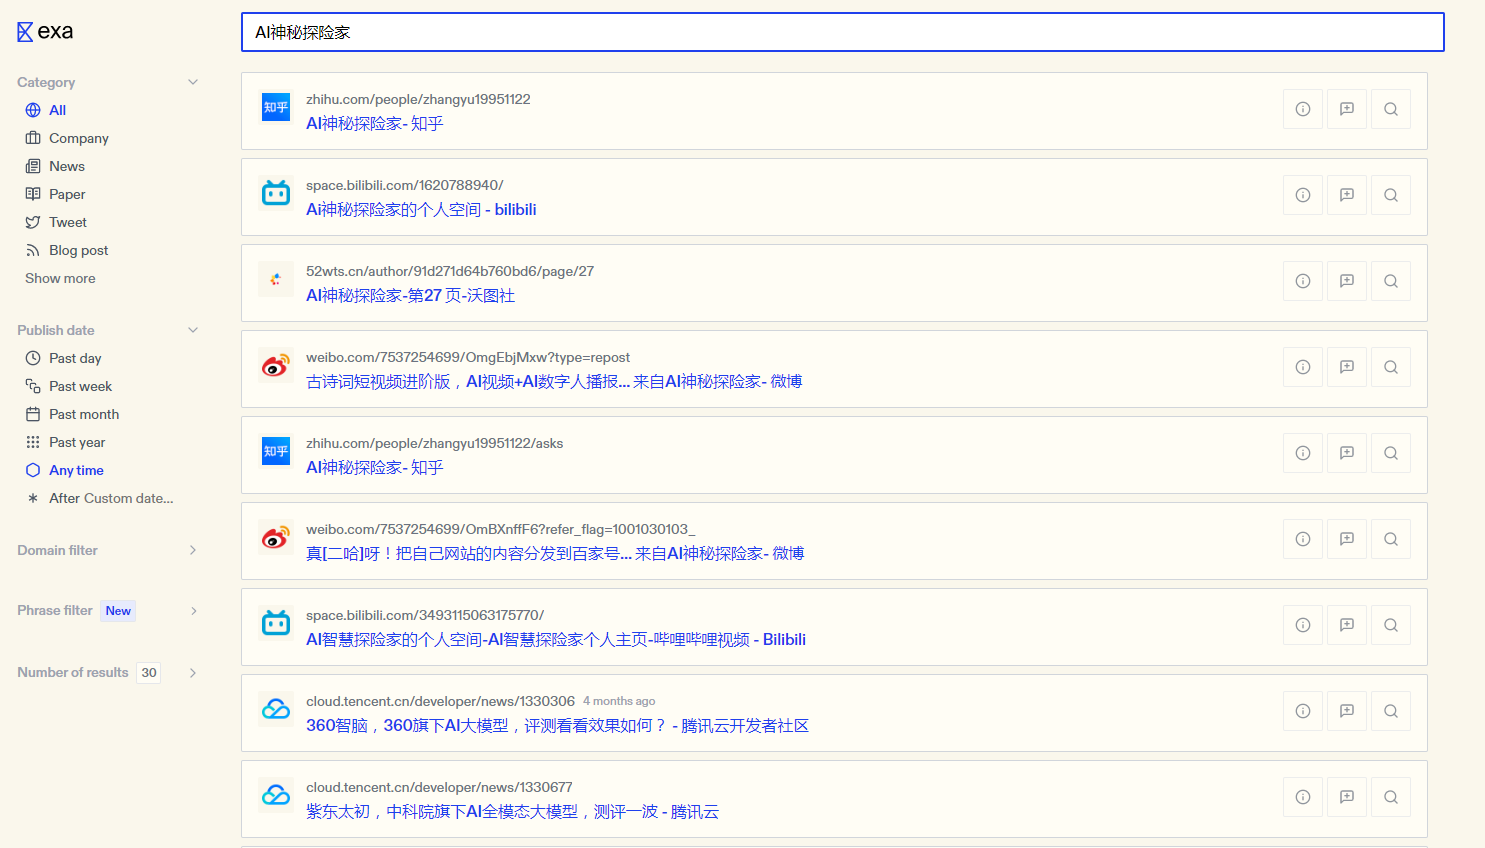Choose Past year publish date
Viewport: 1485px width, 848px height.
[65, 442]
